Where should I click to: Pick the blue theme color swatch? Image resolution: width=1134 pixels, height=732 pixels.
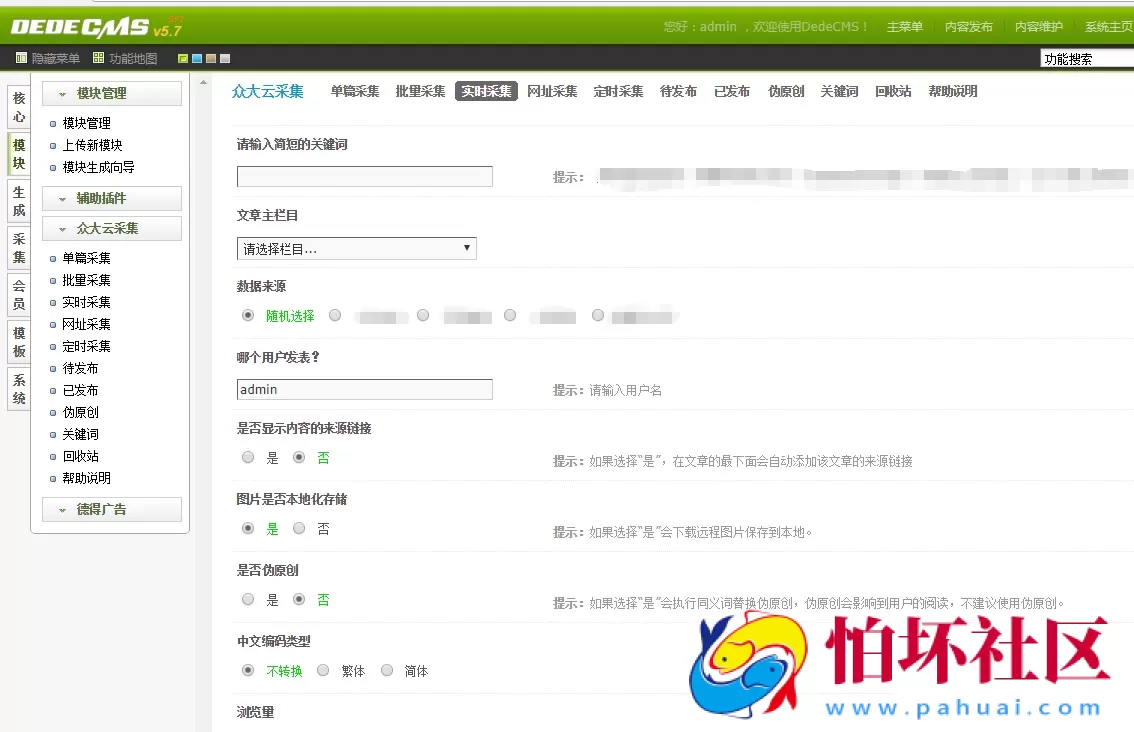pos(197,58)
